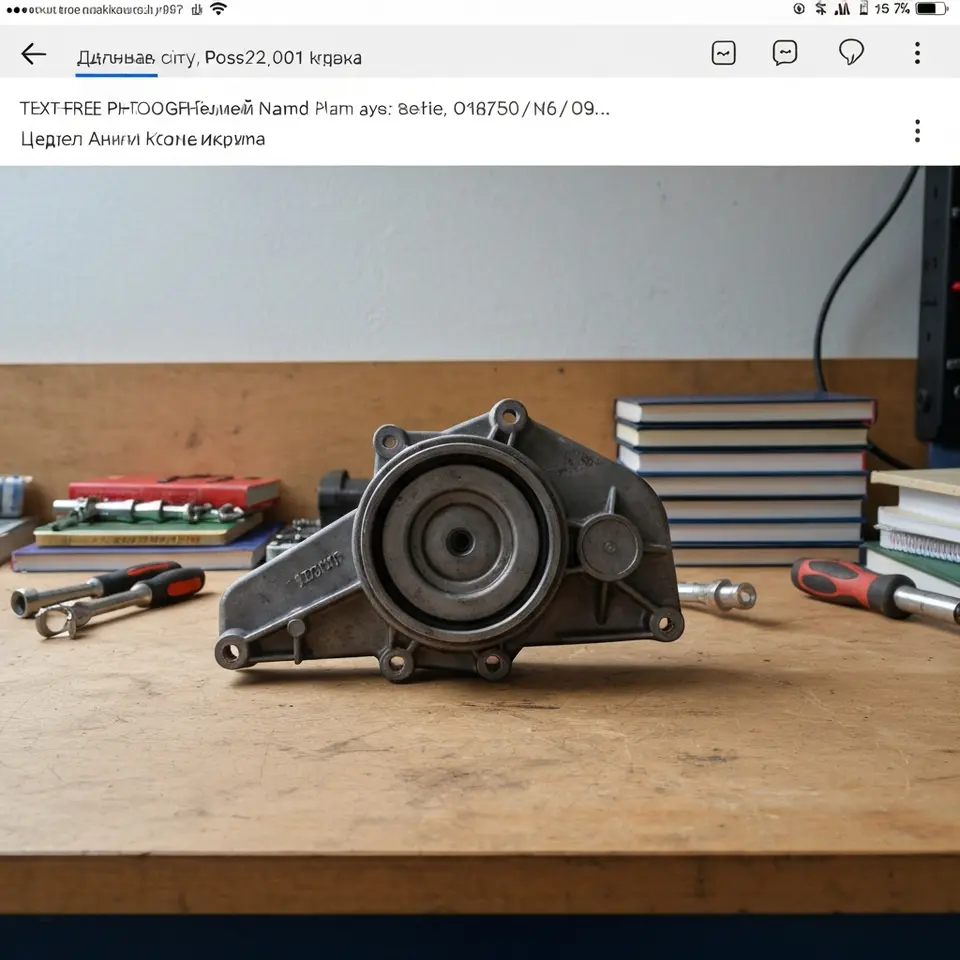The height and width of the screenshot is (960, 960).
Task: Tap the round speech bubble comment icon
Action: pyautogui.click(x=851, y=52)
